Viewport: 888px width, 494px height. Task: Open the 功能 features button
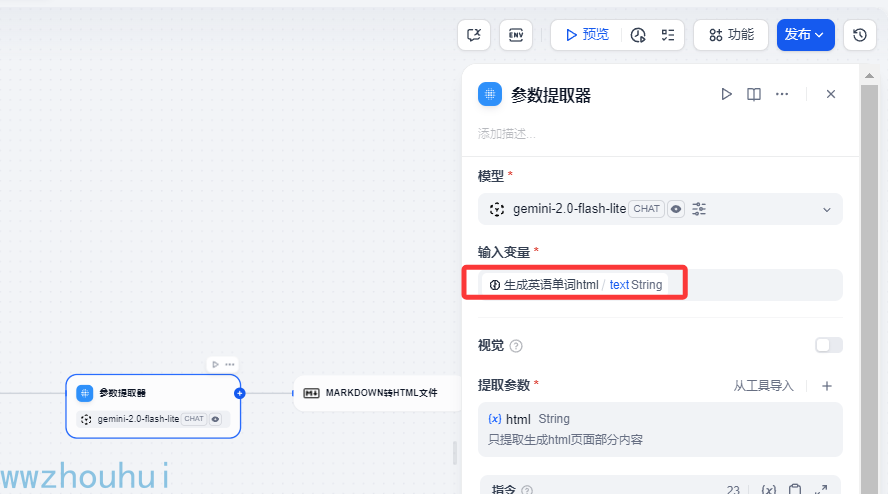coord(731,35)
